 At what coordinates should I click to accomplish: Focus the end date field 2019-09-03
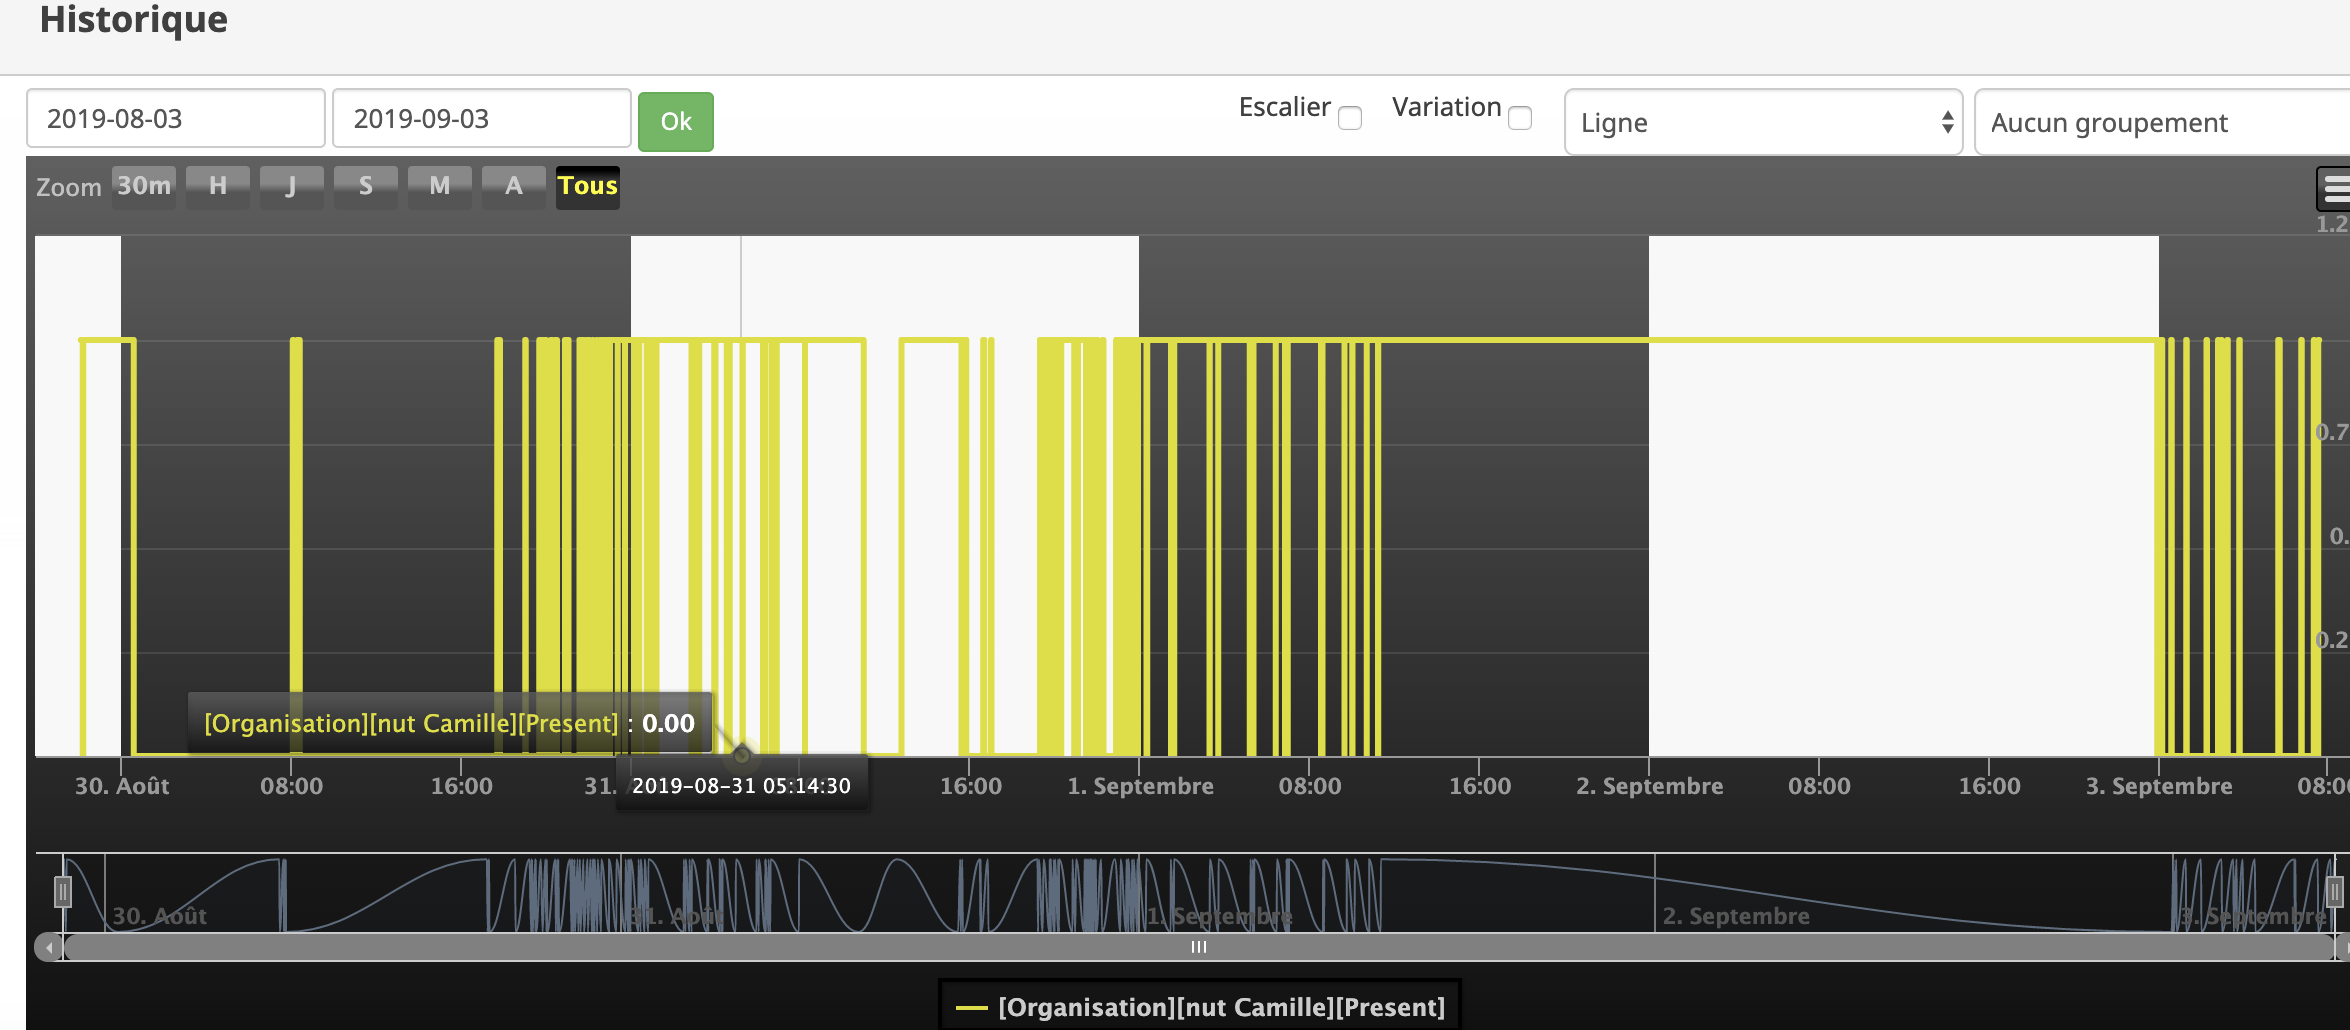click(x=482, y=118)
